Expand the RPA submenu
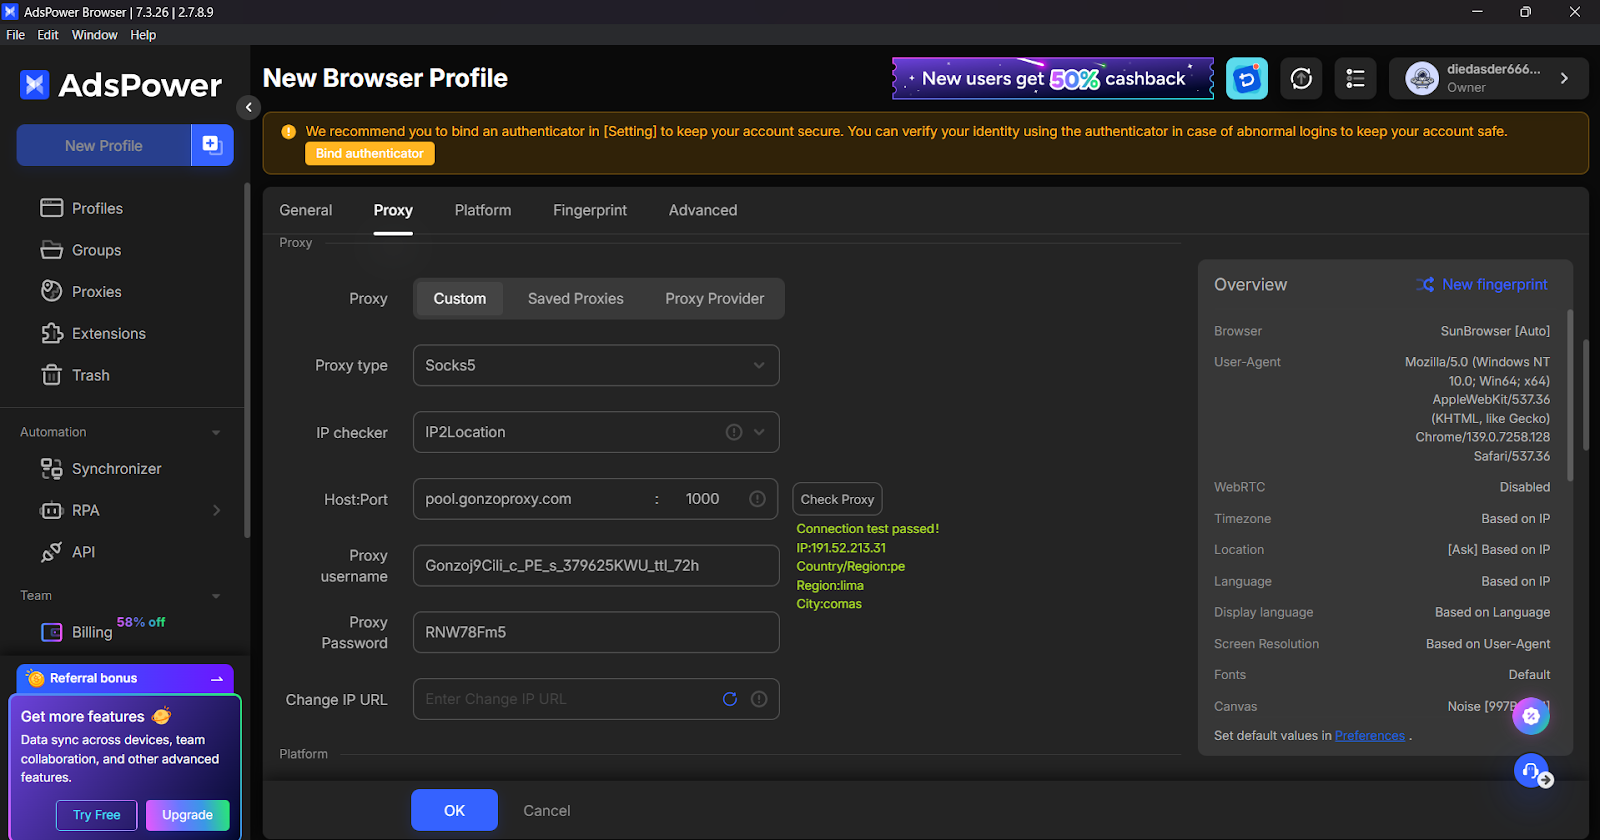This screenshot has height=840, width=1600. (x=217, y=510)
